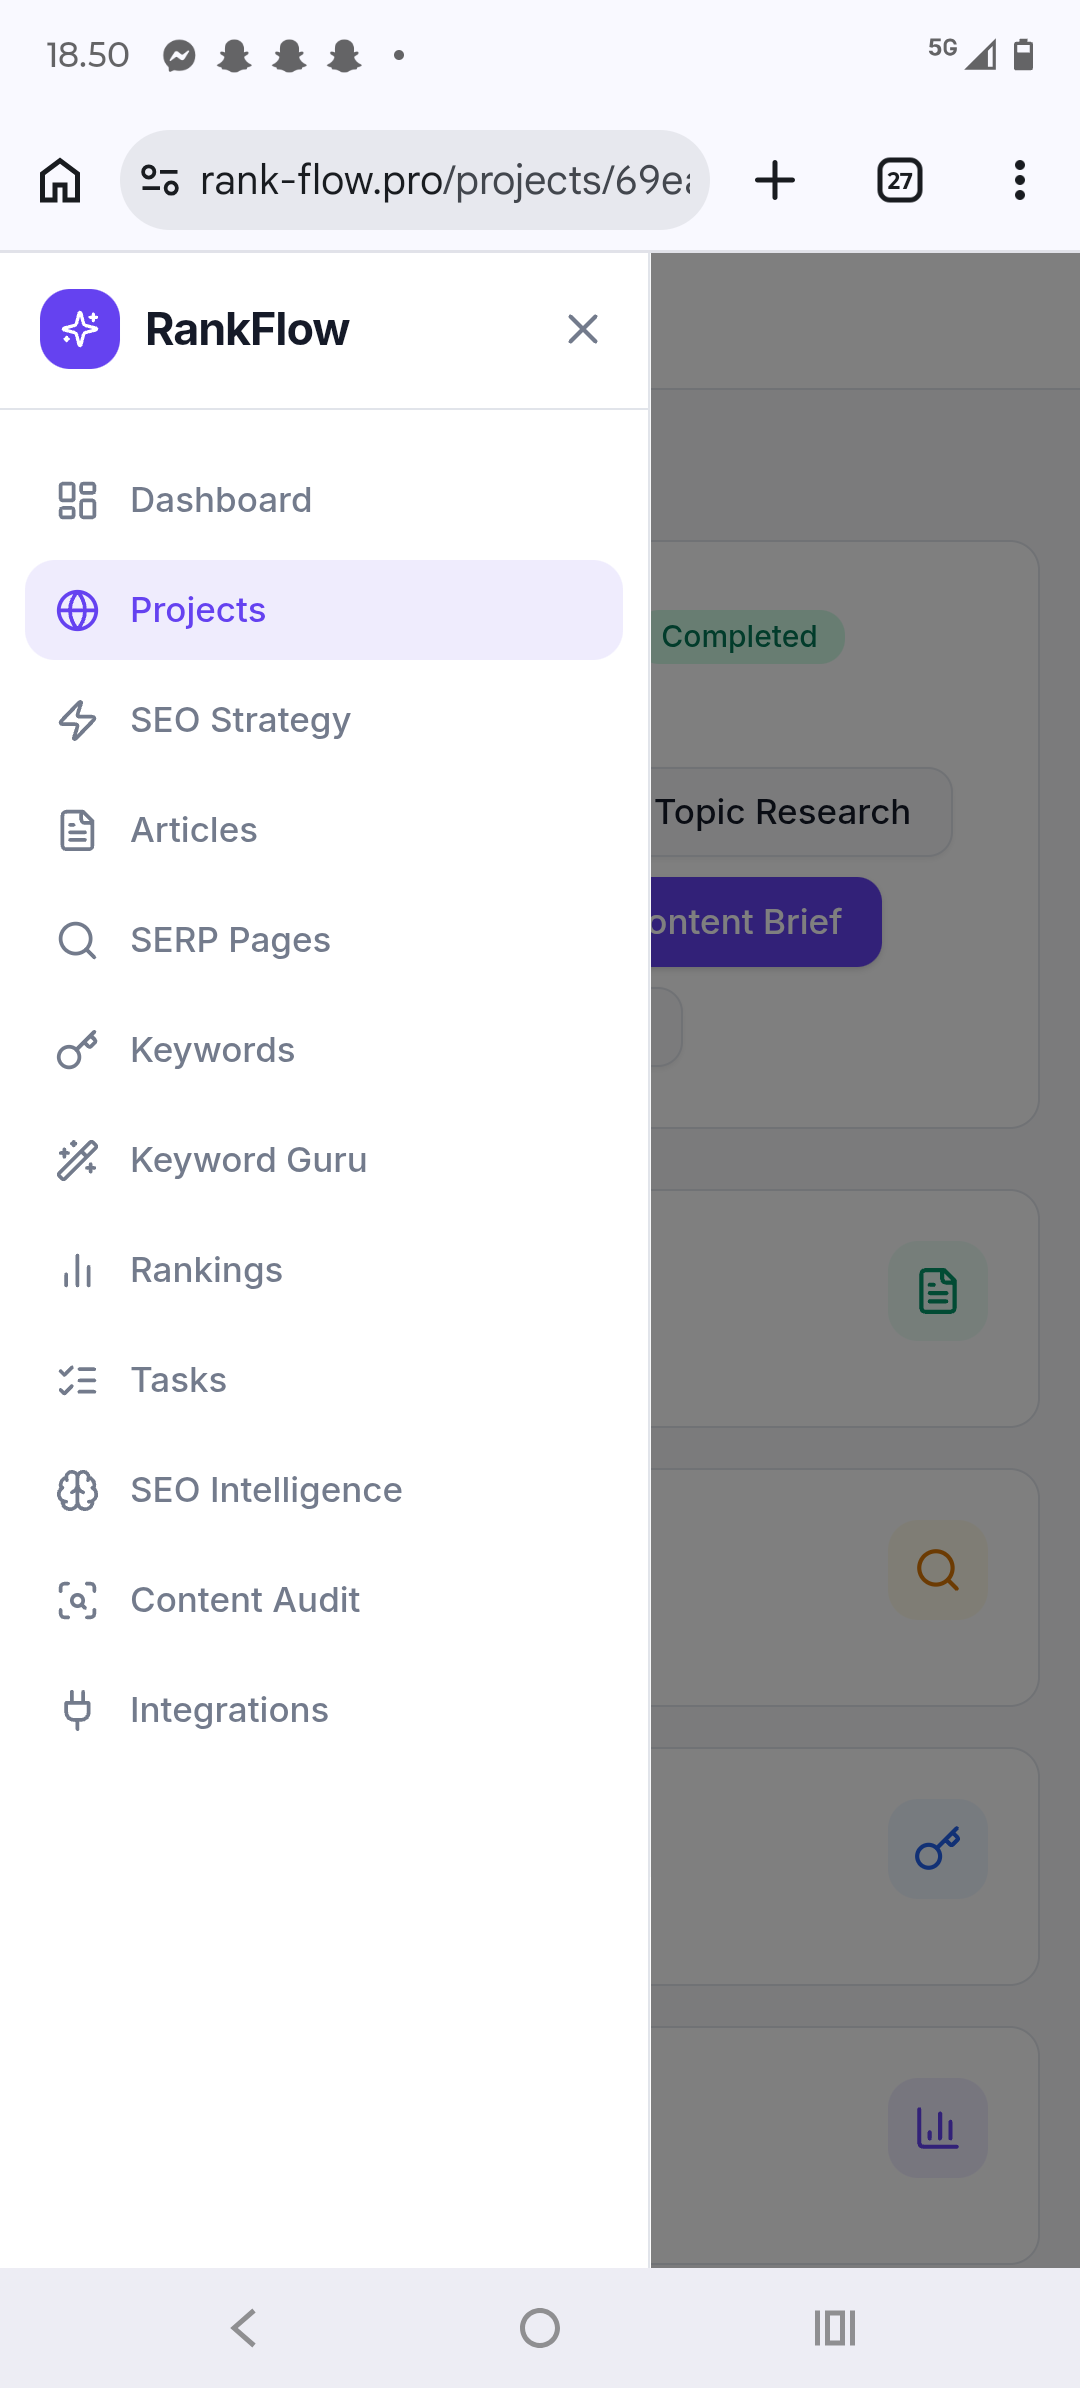Click the SEO Intelligence brain icon
Screen dimensions: 1080x2388
click(x=77, y=1490)
